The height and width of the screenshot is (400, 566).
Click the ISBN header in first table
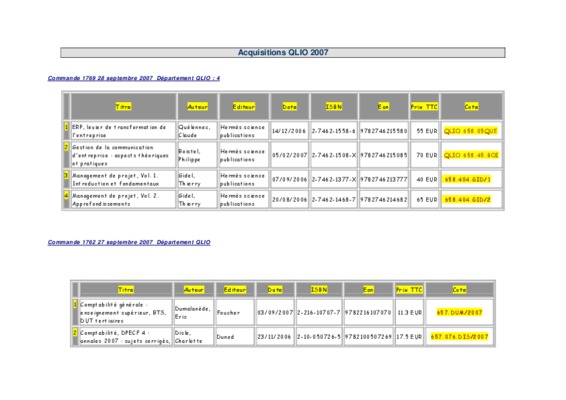pyautogui.click(x=334, y=106)
